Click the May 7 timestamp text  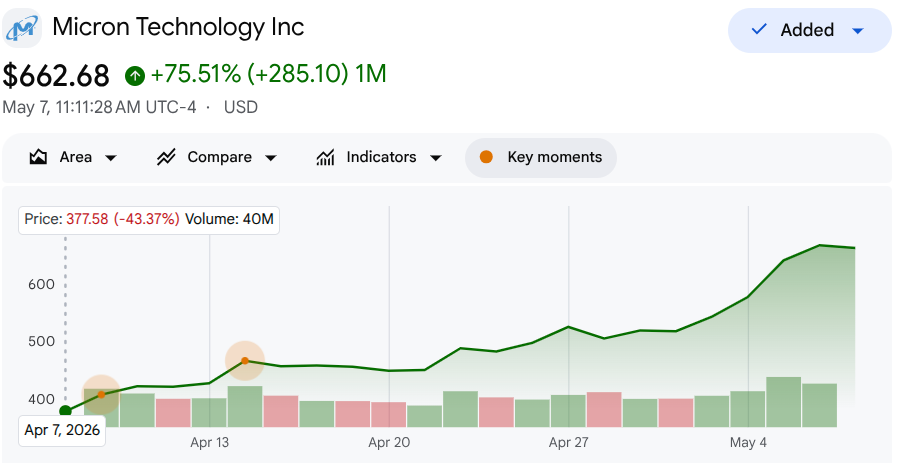click(x=99, y=107)
